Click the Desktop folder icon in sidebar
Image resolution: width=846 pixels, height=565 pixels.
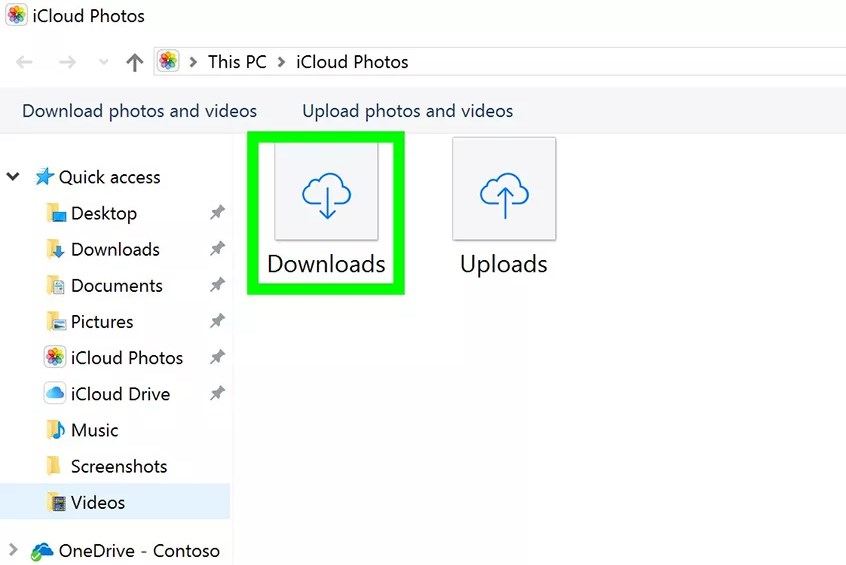pos(56,214)
